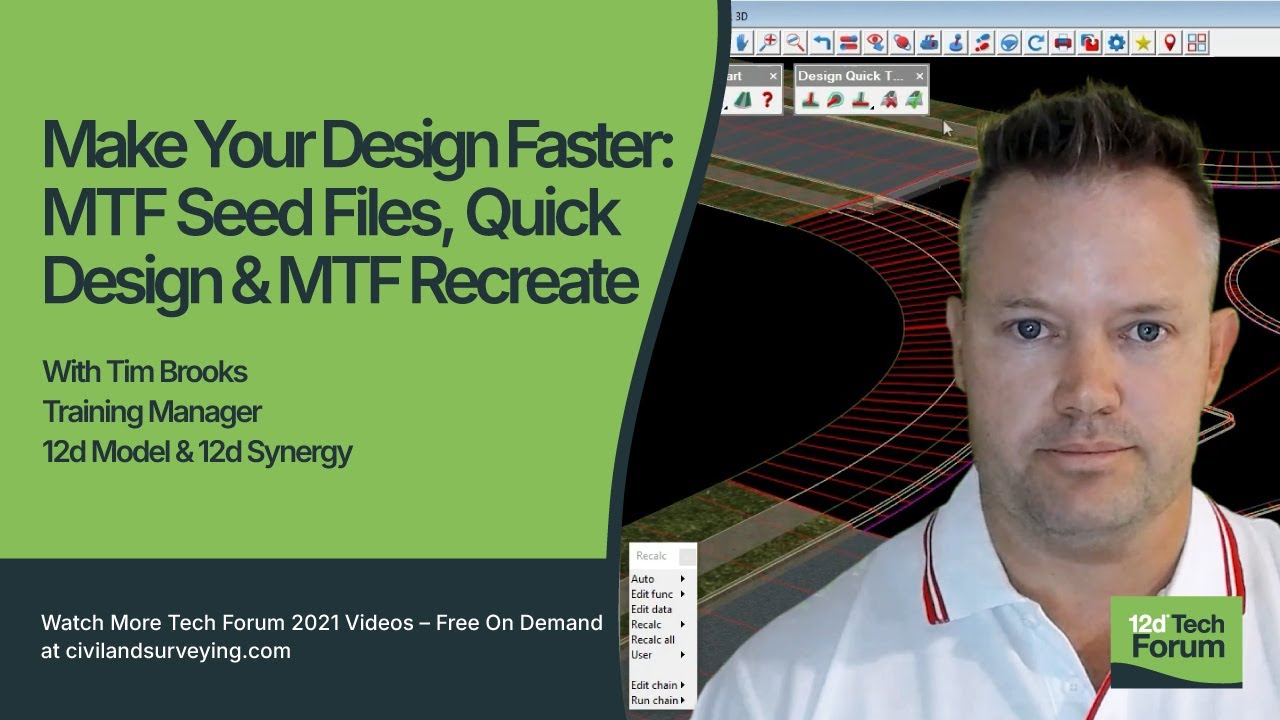Click green tick icon in Design Quick toolbar
The width and height of the screenshot is (1280, 720).
[x=913, y=100]
